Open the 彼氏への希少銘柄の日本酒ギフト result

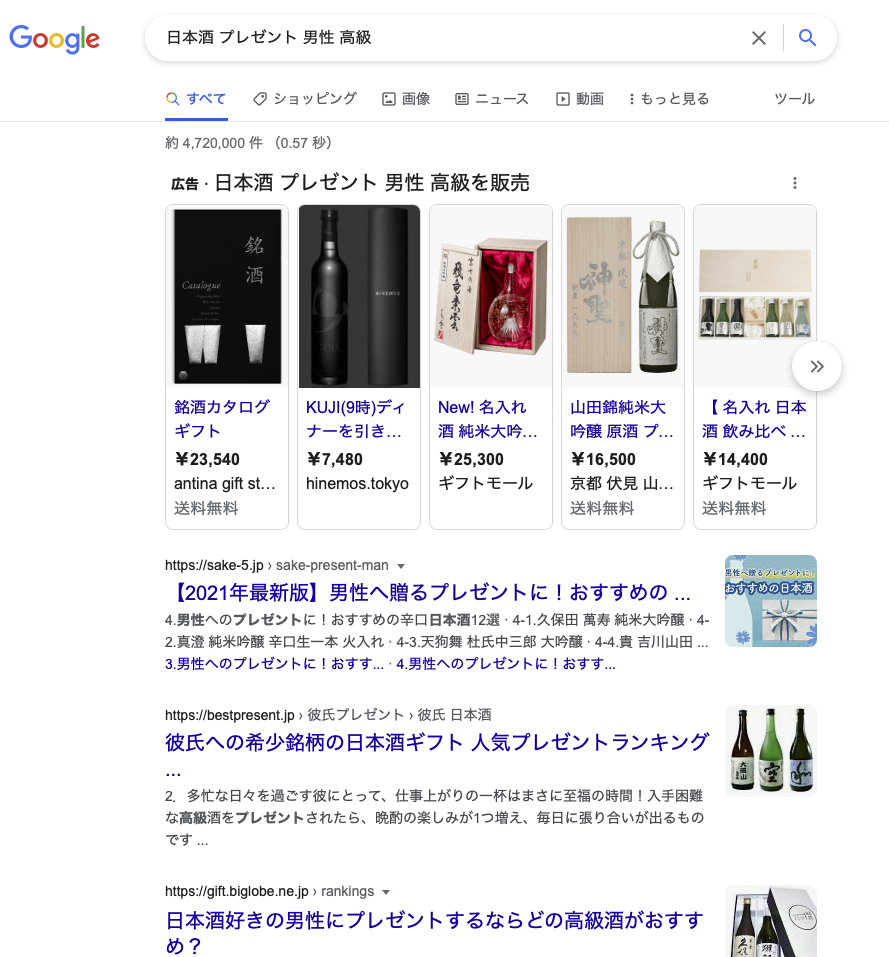pyautogui.click(x=437, y=742)
